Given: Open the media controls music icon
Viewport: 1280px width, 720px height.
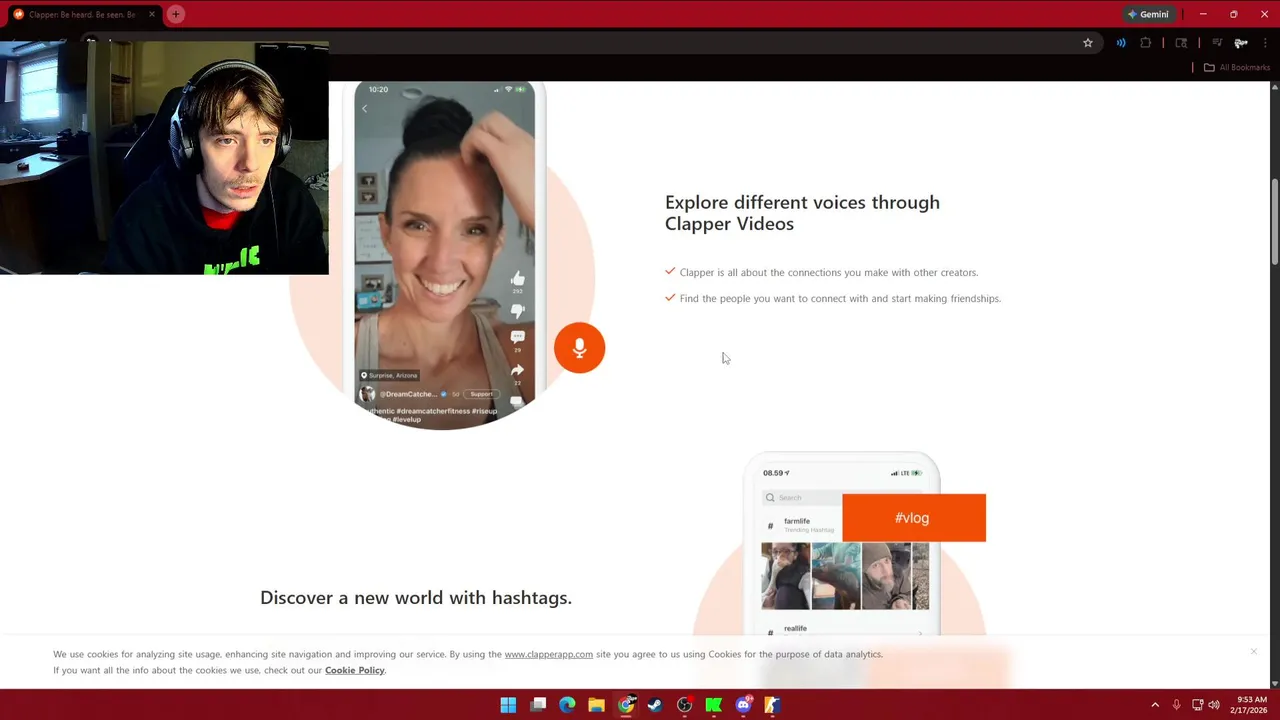Looking at the screenshot, I should click(1217, 43).
